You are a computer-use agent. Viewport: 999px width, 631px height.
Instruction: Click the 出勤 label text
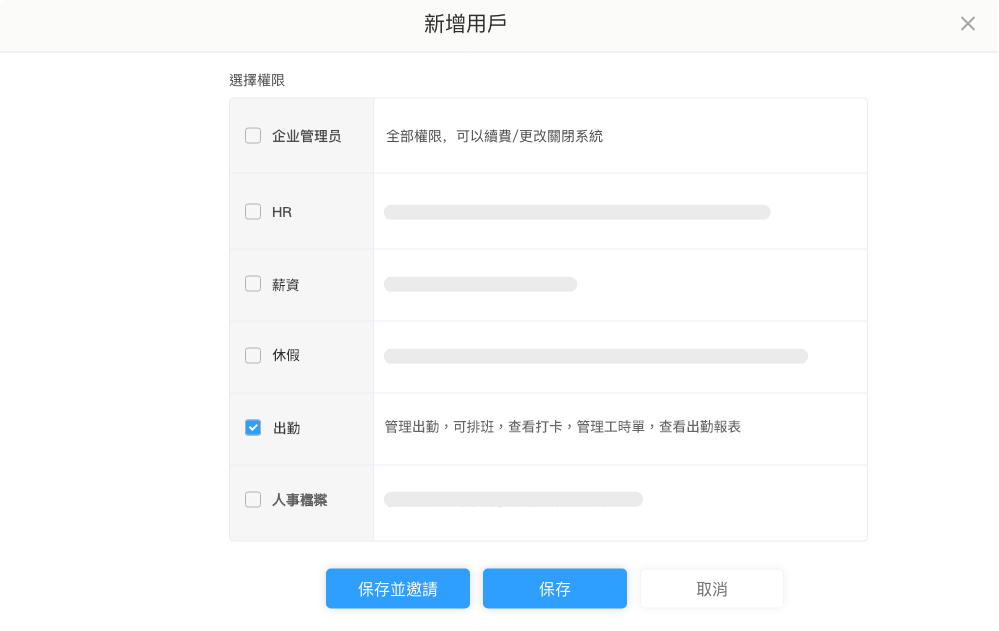click(x=286, y=428)
